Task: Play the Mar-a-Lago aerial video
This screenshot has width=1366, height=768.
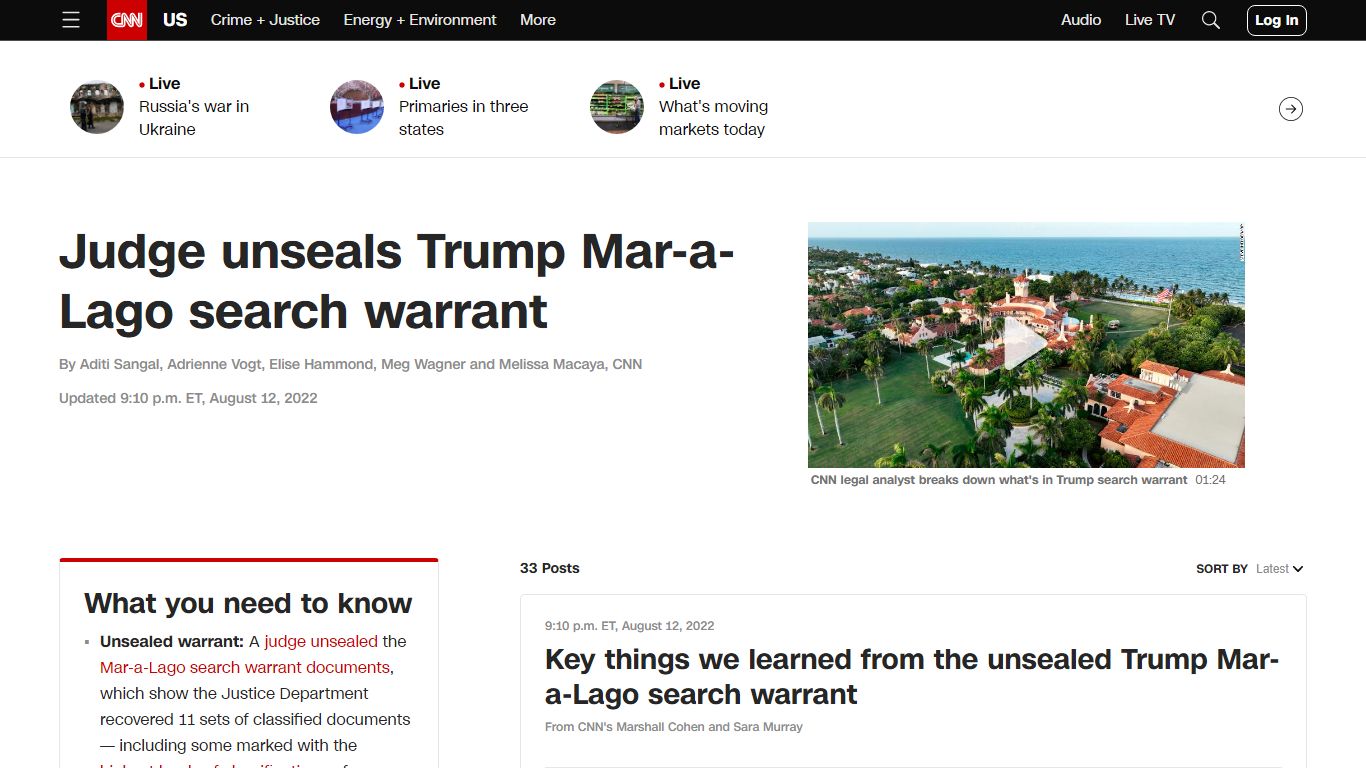Action: pyautogui.click(x=1026, y=345)
